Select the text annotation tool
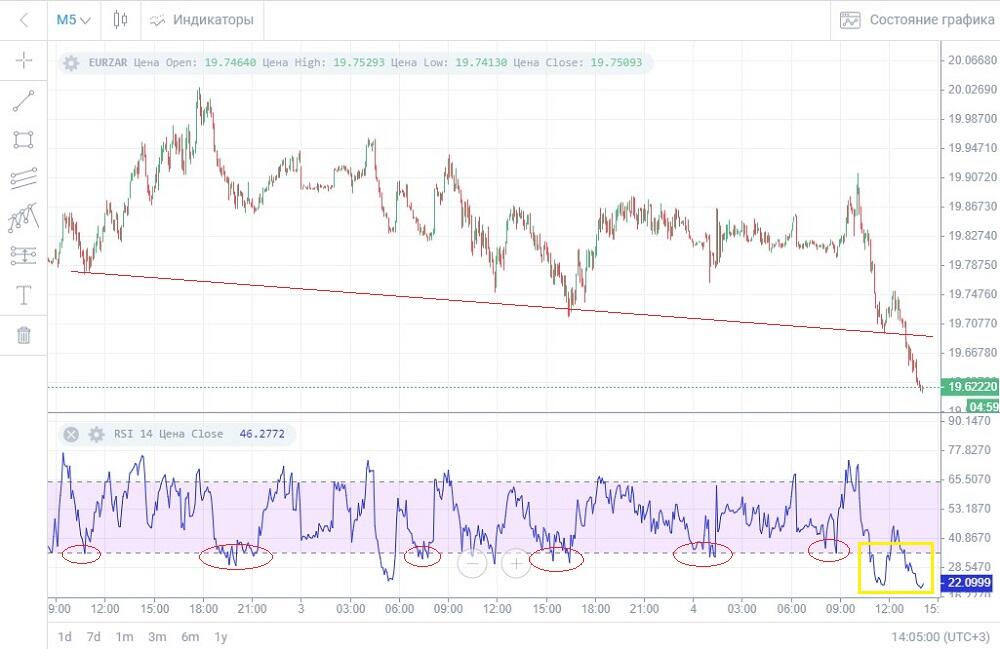The height and width of the screenshot is (649, 1000). pyautogui.click(x=24, y=295)
